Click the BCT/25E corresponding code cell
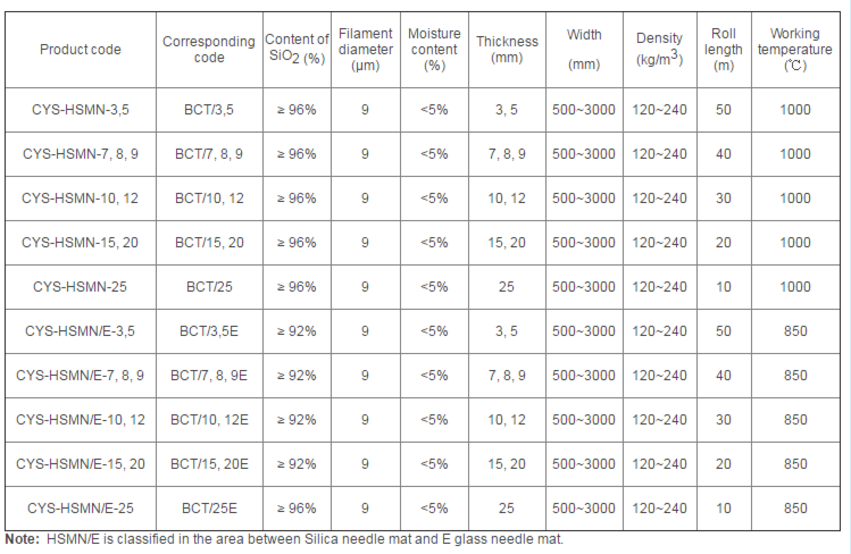 (208, 508)
